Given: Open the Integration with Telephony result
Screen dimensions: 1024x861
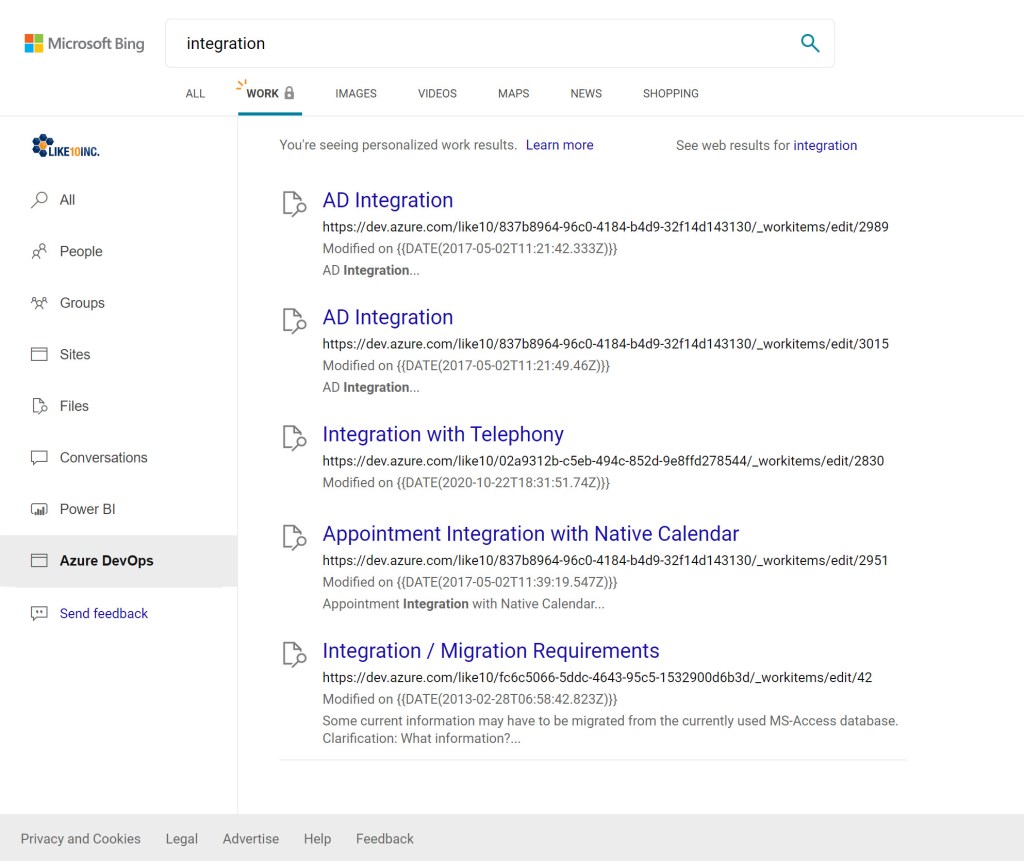Looking at the screenshot, I should (x=442, y=434).
